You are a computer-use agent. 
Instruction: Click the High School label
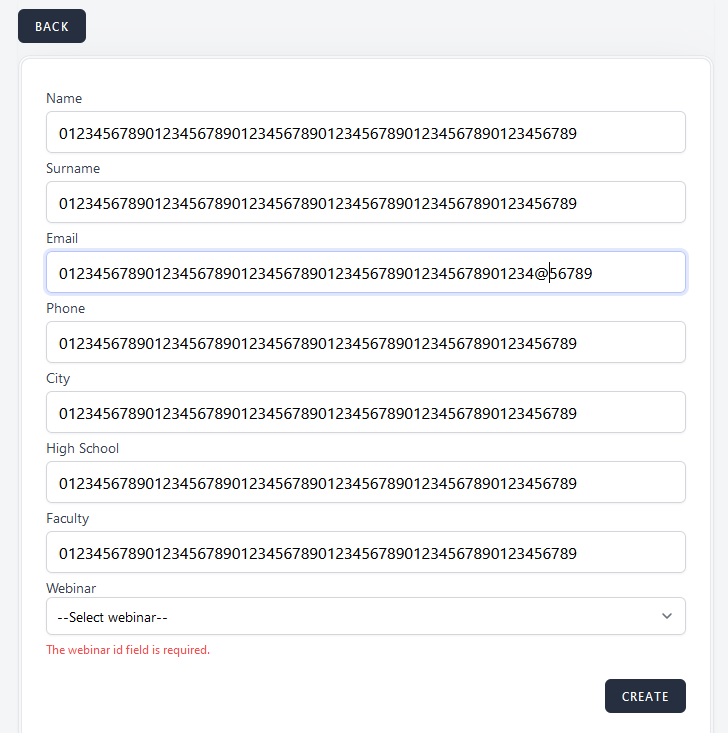click(x=83, y=448)
